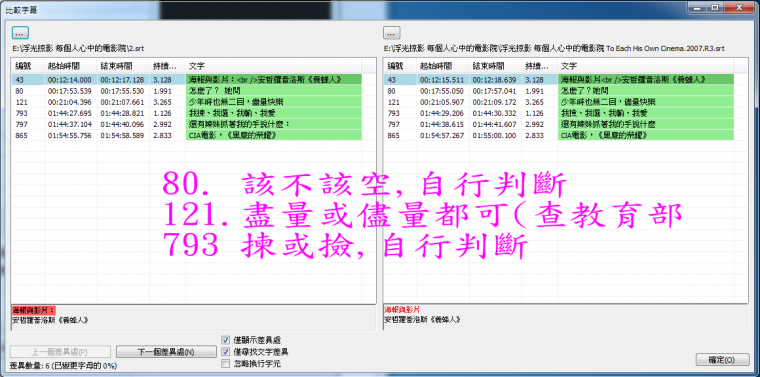Click red 海報與影片 text in right preview
This screenshot has width=760, height=377.
(402, 309)
